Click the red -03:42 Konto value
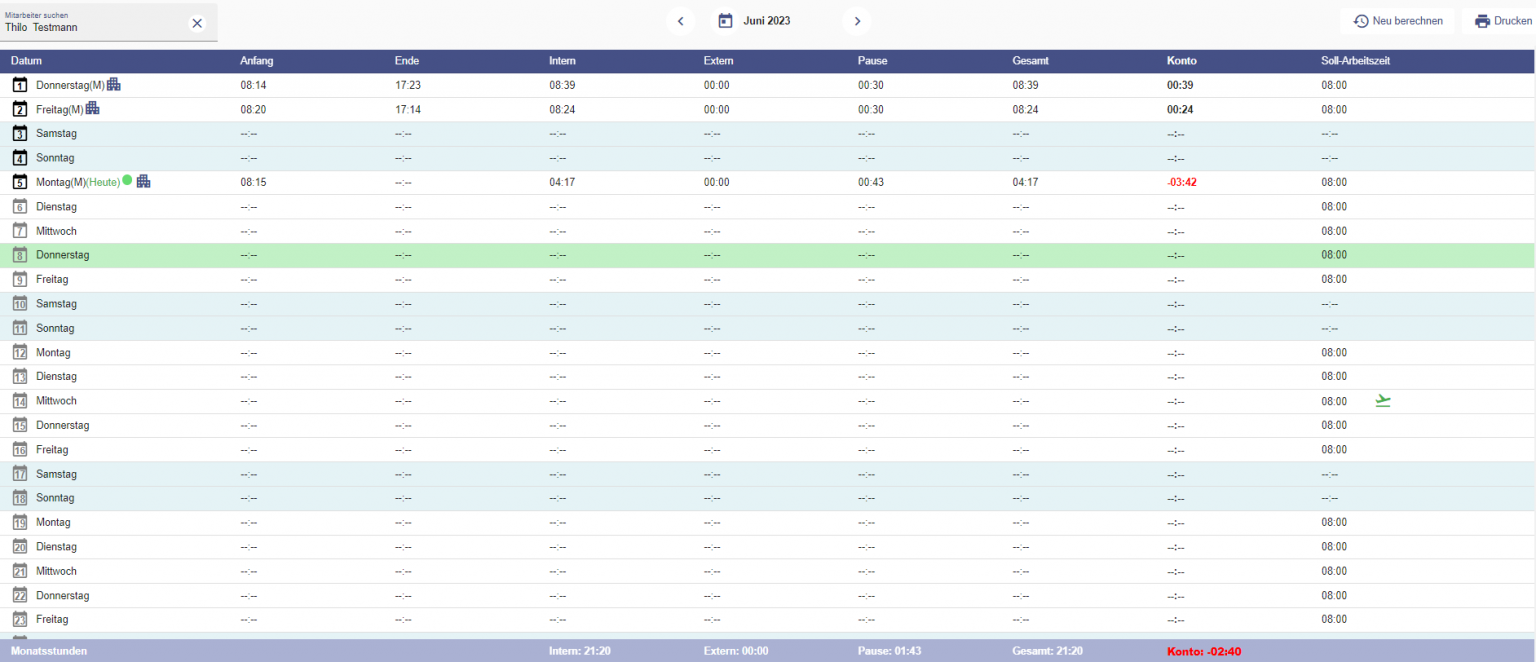 coord(1181,182)
